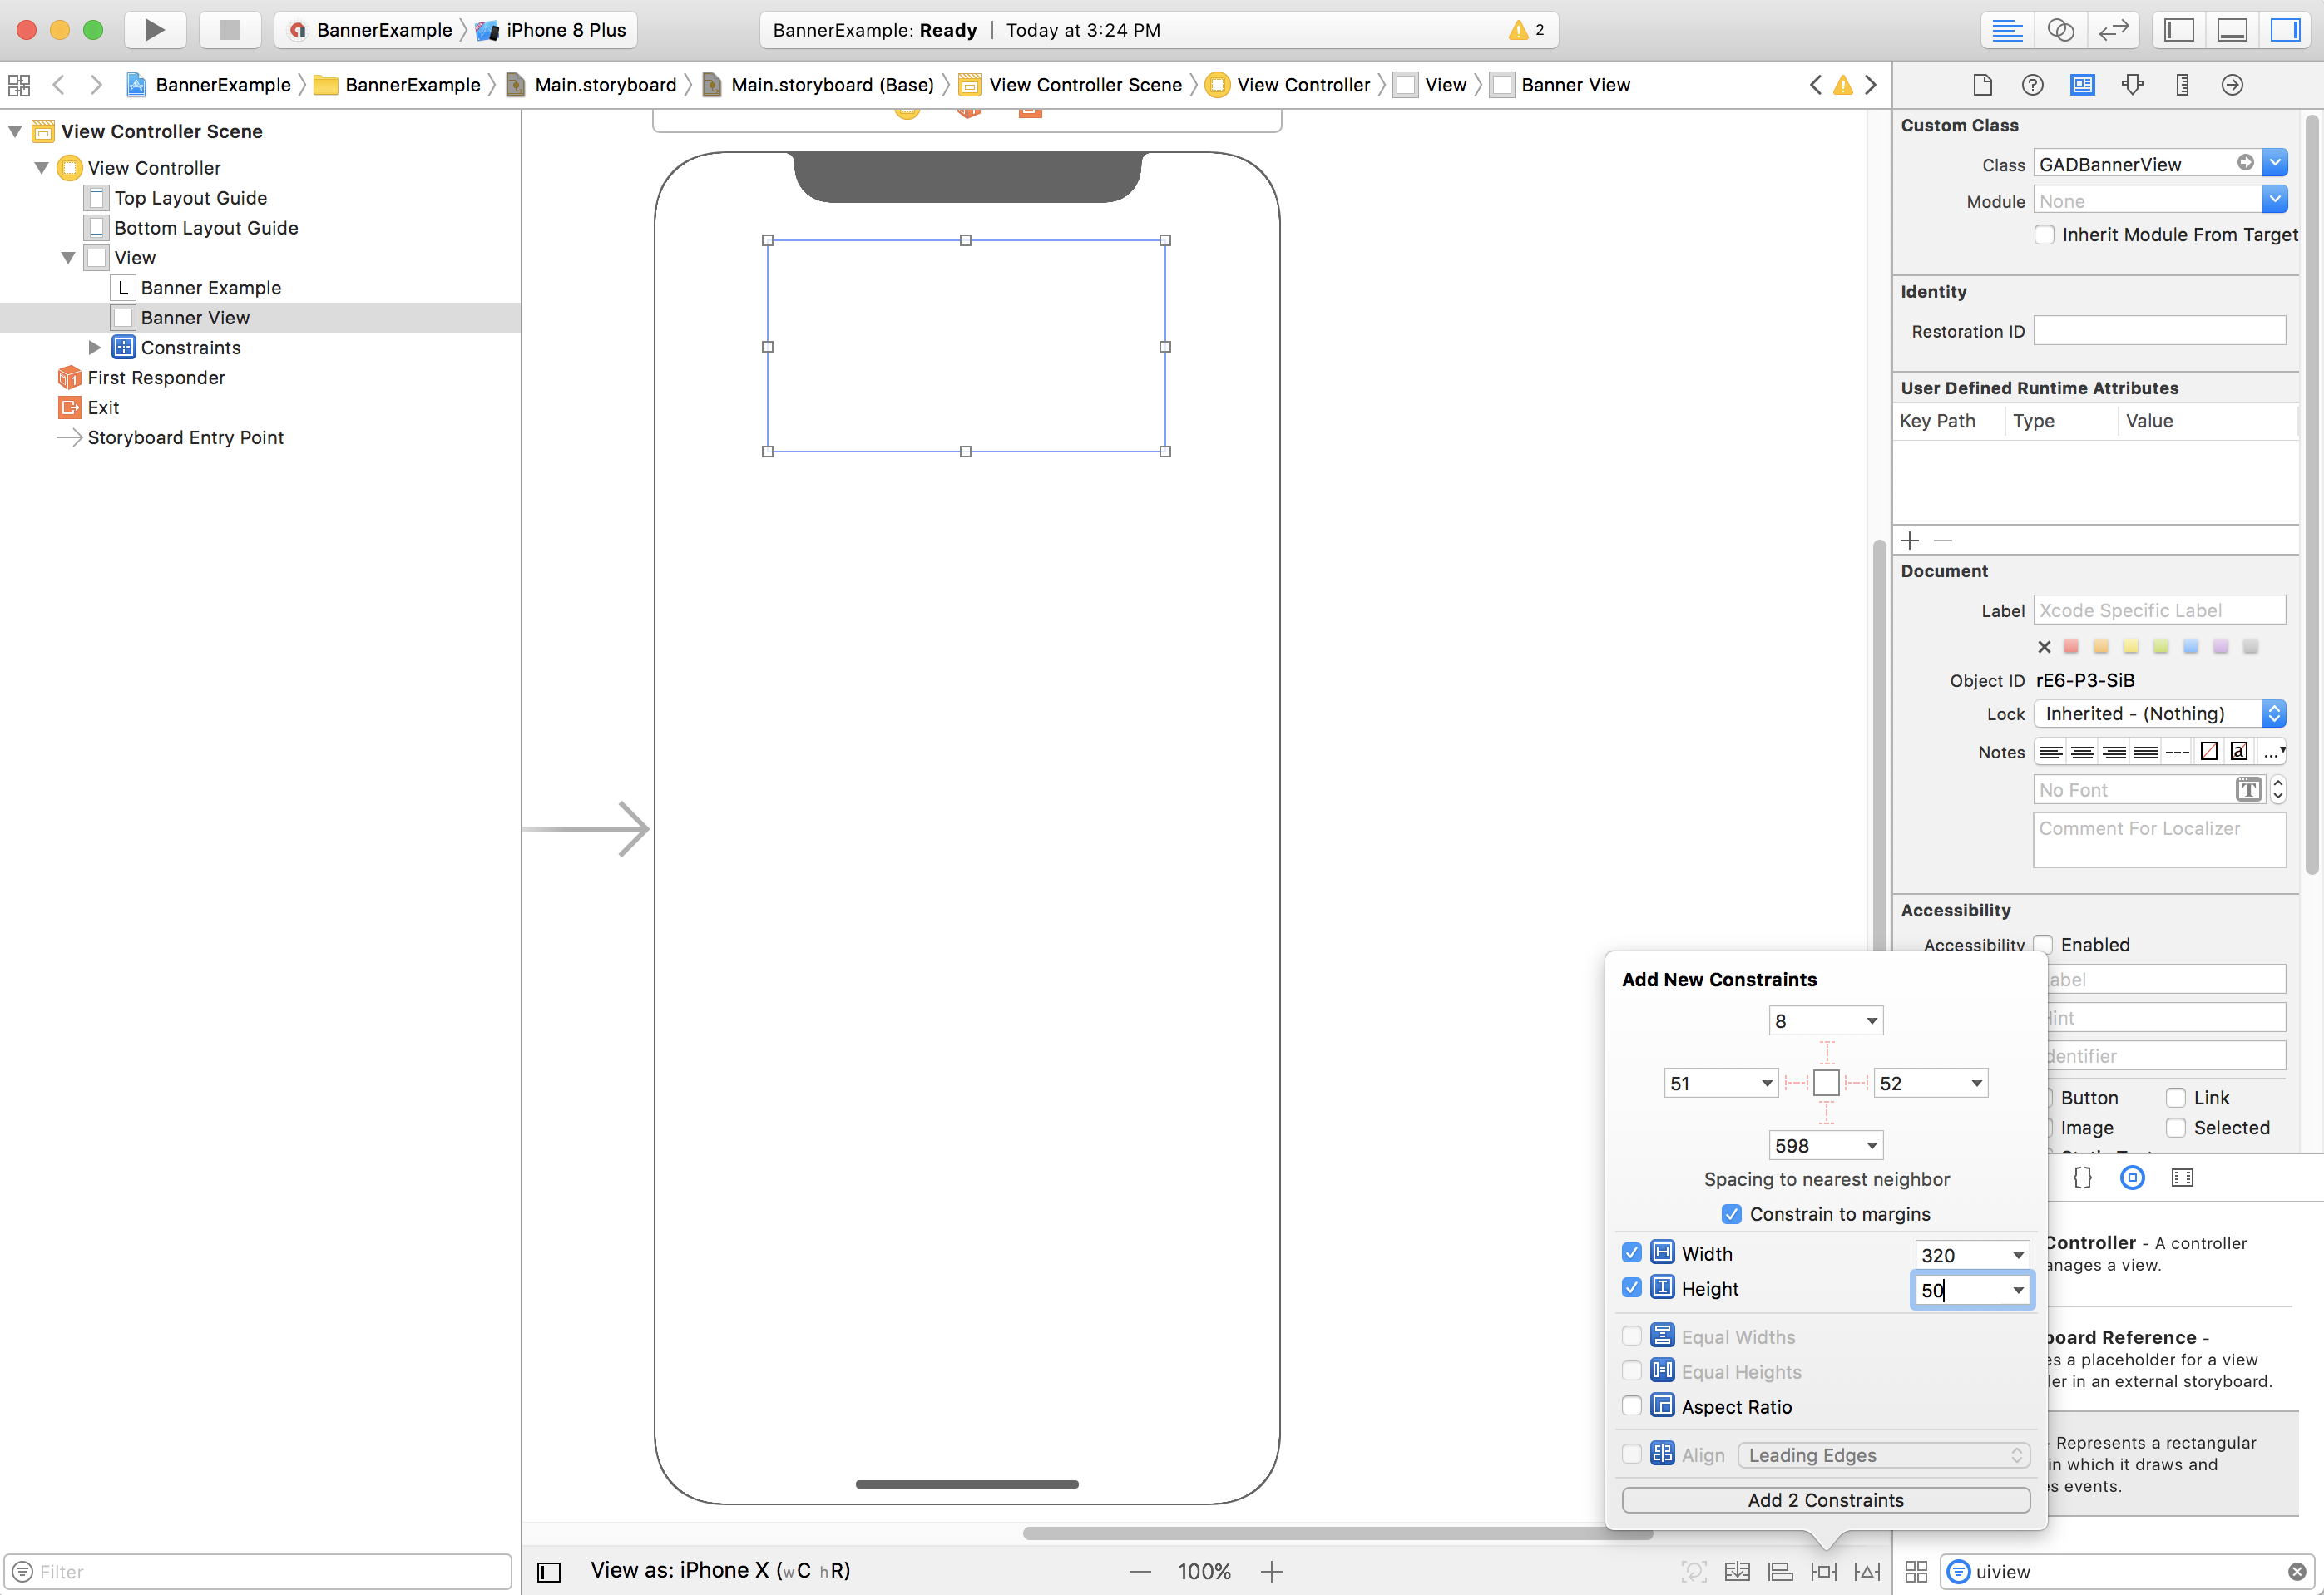Click the Restoration ID text field

click(2159, 331)
